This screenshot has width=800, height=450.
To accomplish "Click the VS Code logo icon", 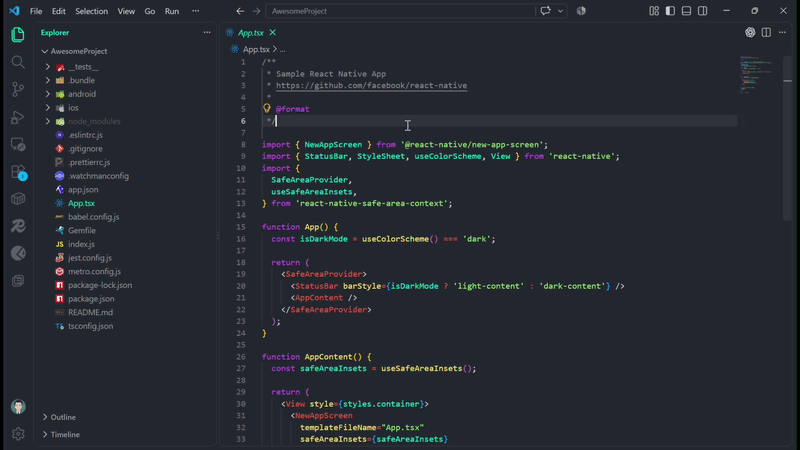I will (x=14, y=11).
